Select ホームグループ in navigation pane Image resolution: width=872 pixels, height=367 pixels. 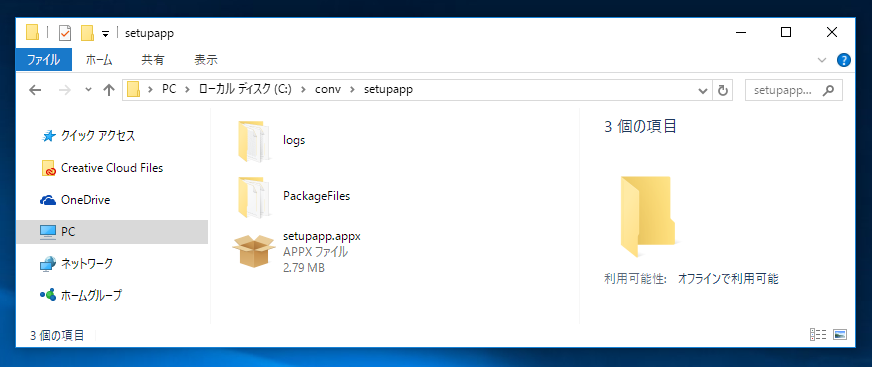pos(91,295)
